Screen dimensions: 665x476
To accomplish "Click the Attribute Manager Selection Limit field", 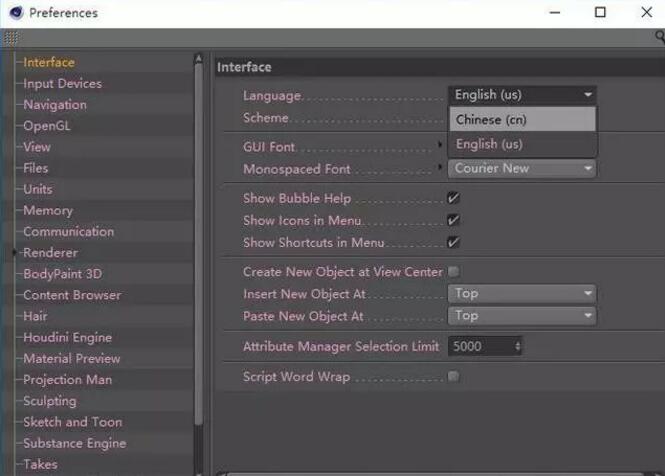I will point(480,347).
